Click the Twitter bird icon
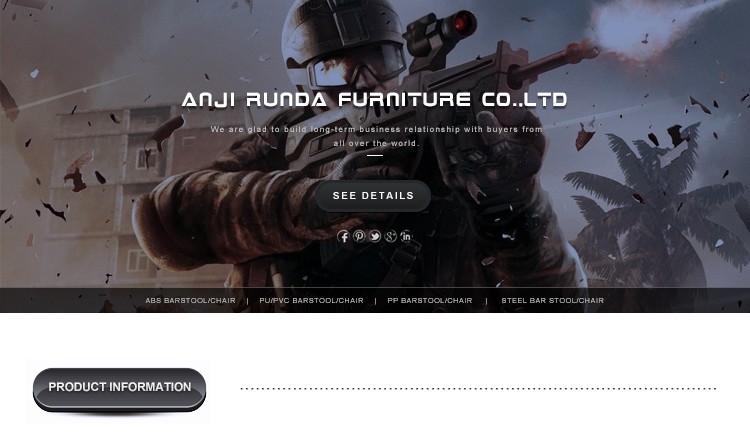750x445 pixels. pyautogui.click(x=375, y=236)
